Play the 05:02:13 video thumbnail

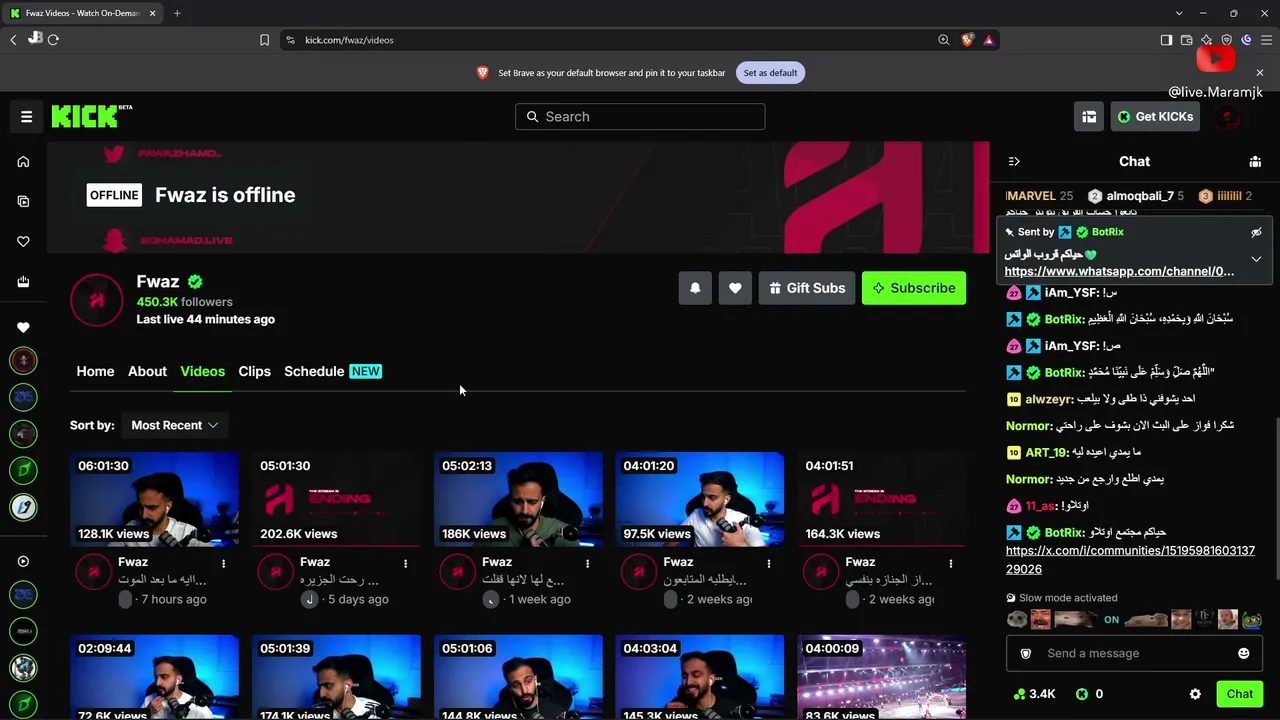point(518,499)
